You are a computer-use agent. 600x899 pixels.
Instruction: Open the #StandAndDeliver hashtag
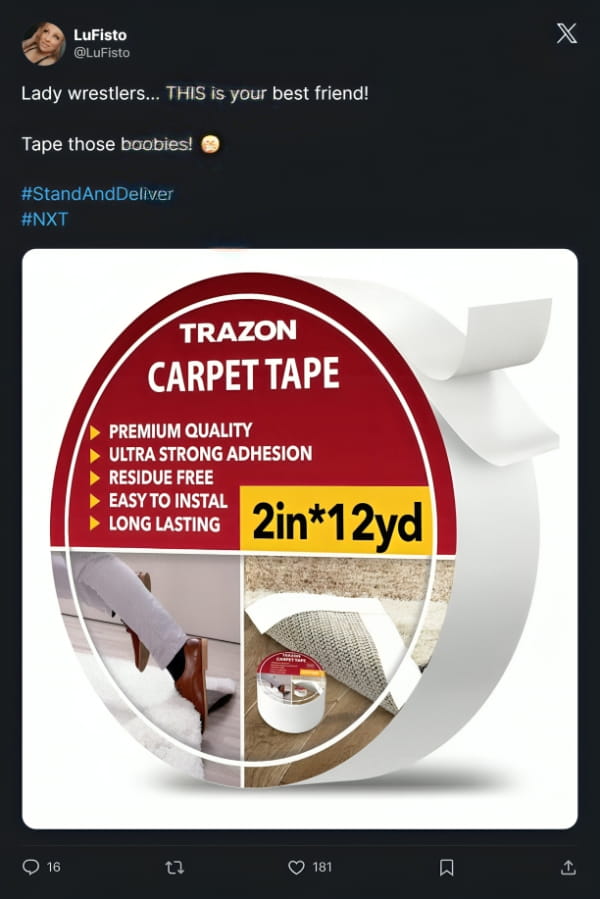click(97, 194)
